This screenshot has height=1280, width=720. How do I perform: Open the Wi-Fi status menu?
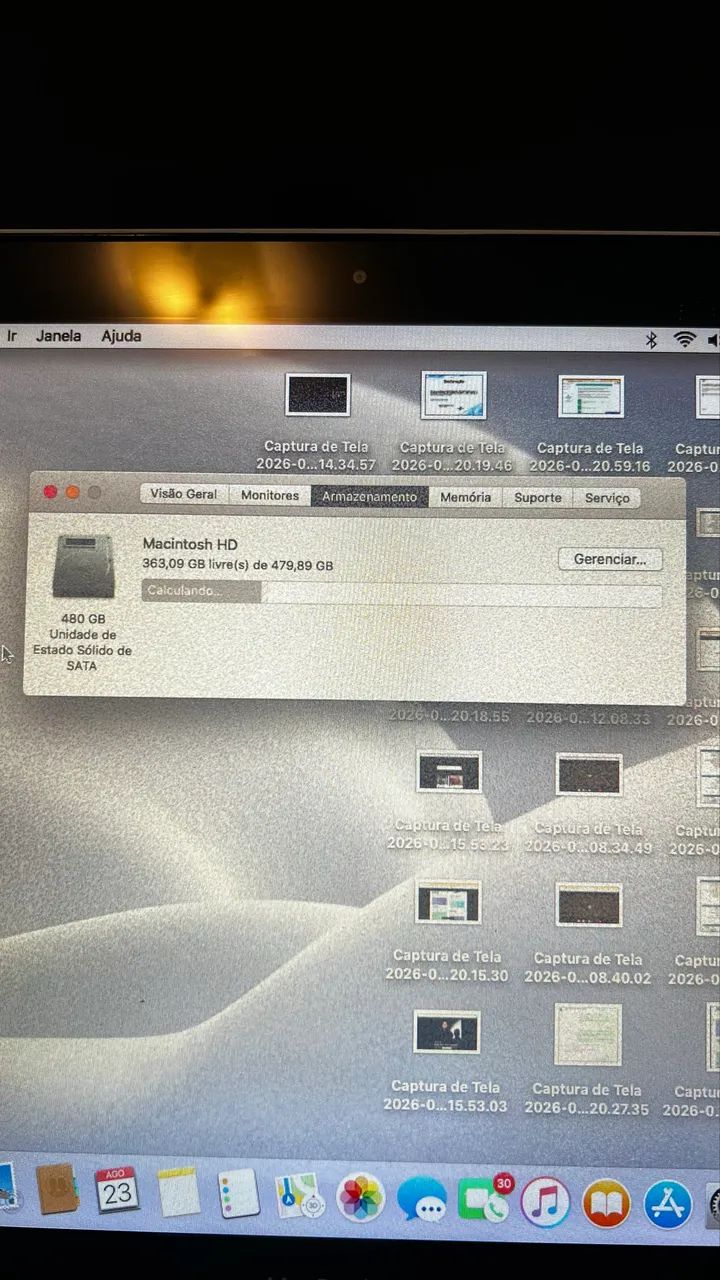click(x=685, y=340)
